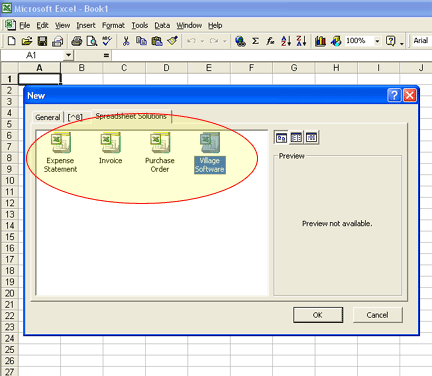Switch to the General tab

coord(47,117)
